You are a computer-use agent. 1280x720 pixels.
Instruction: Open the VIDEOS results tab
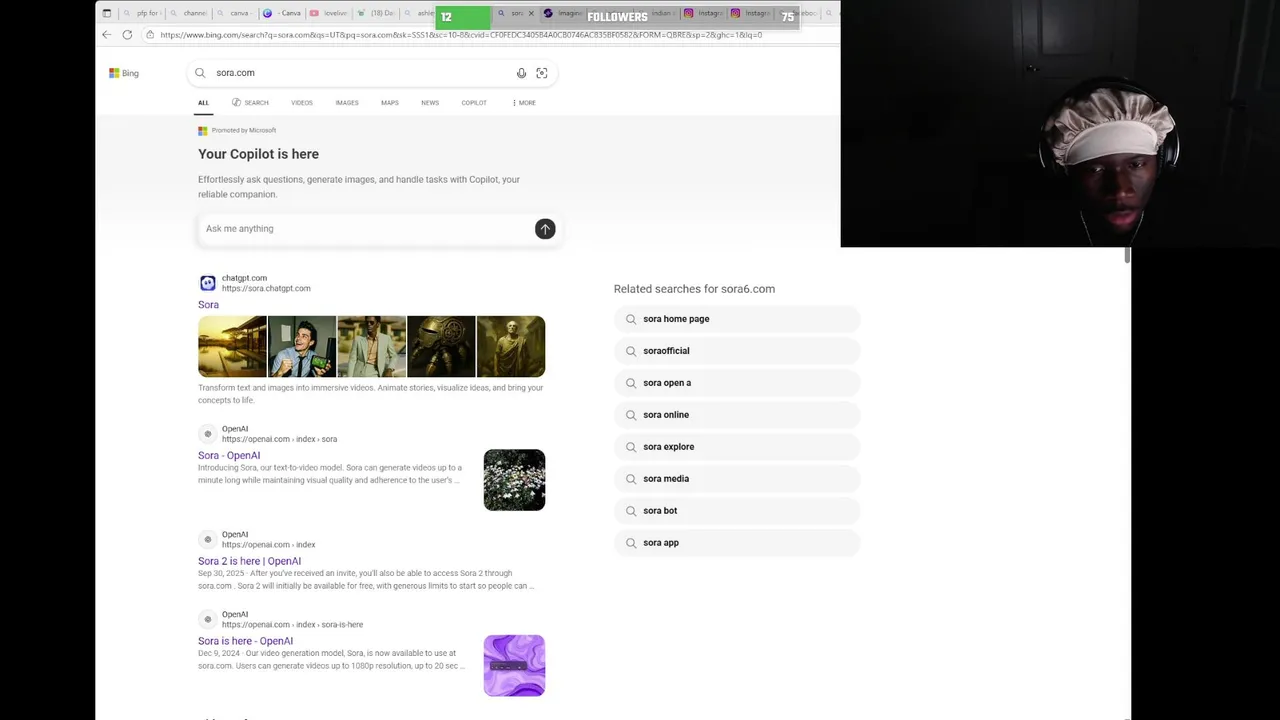pyautogui.click(x=302, y=103)
